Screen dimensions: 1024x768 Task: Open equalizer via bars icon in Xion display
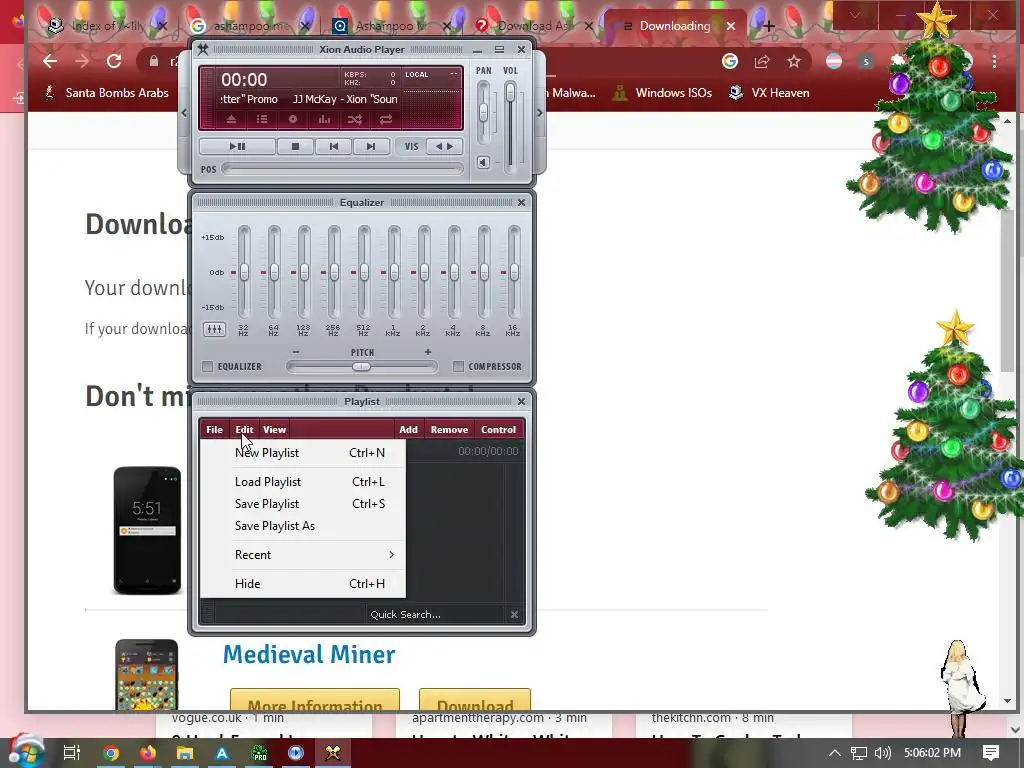[x=324, y=120]
